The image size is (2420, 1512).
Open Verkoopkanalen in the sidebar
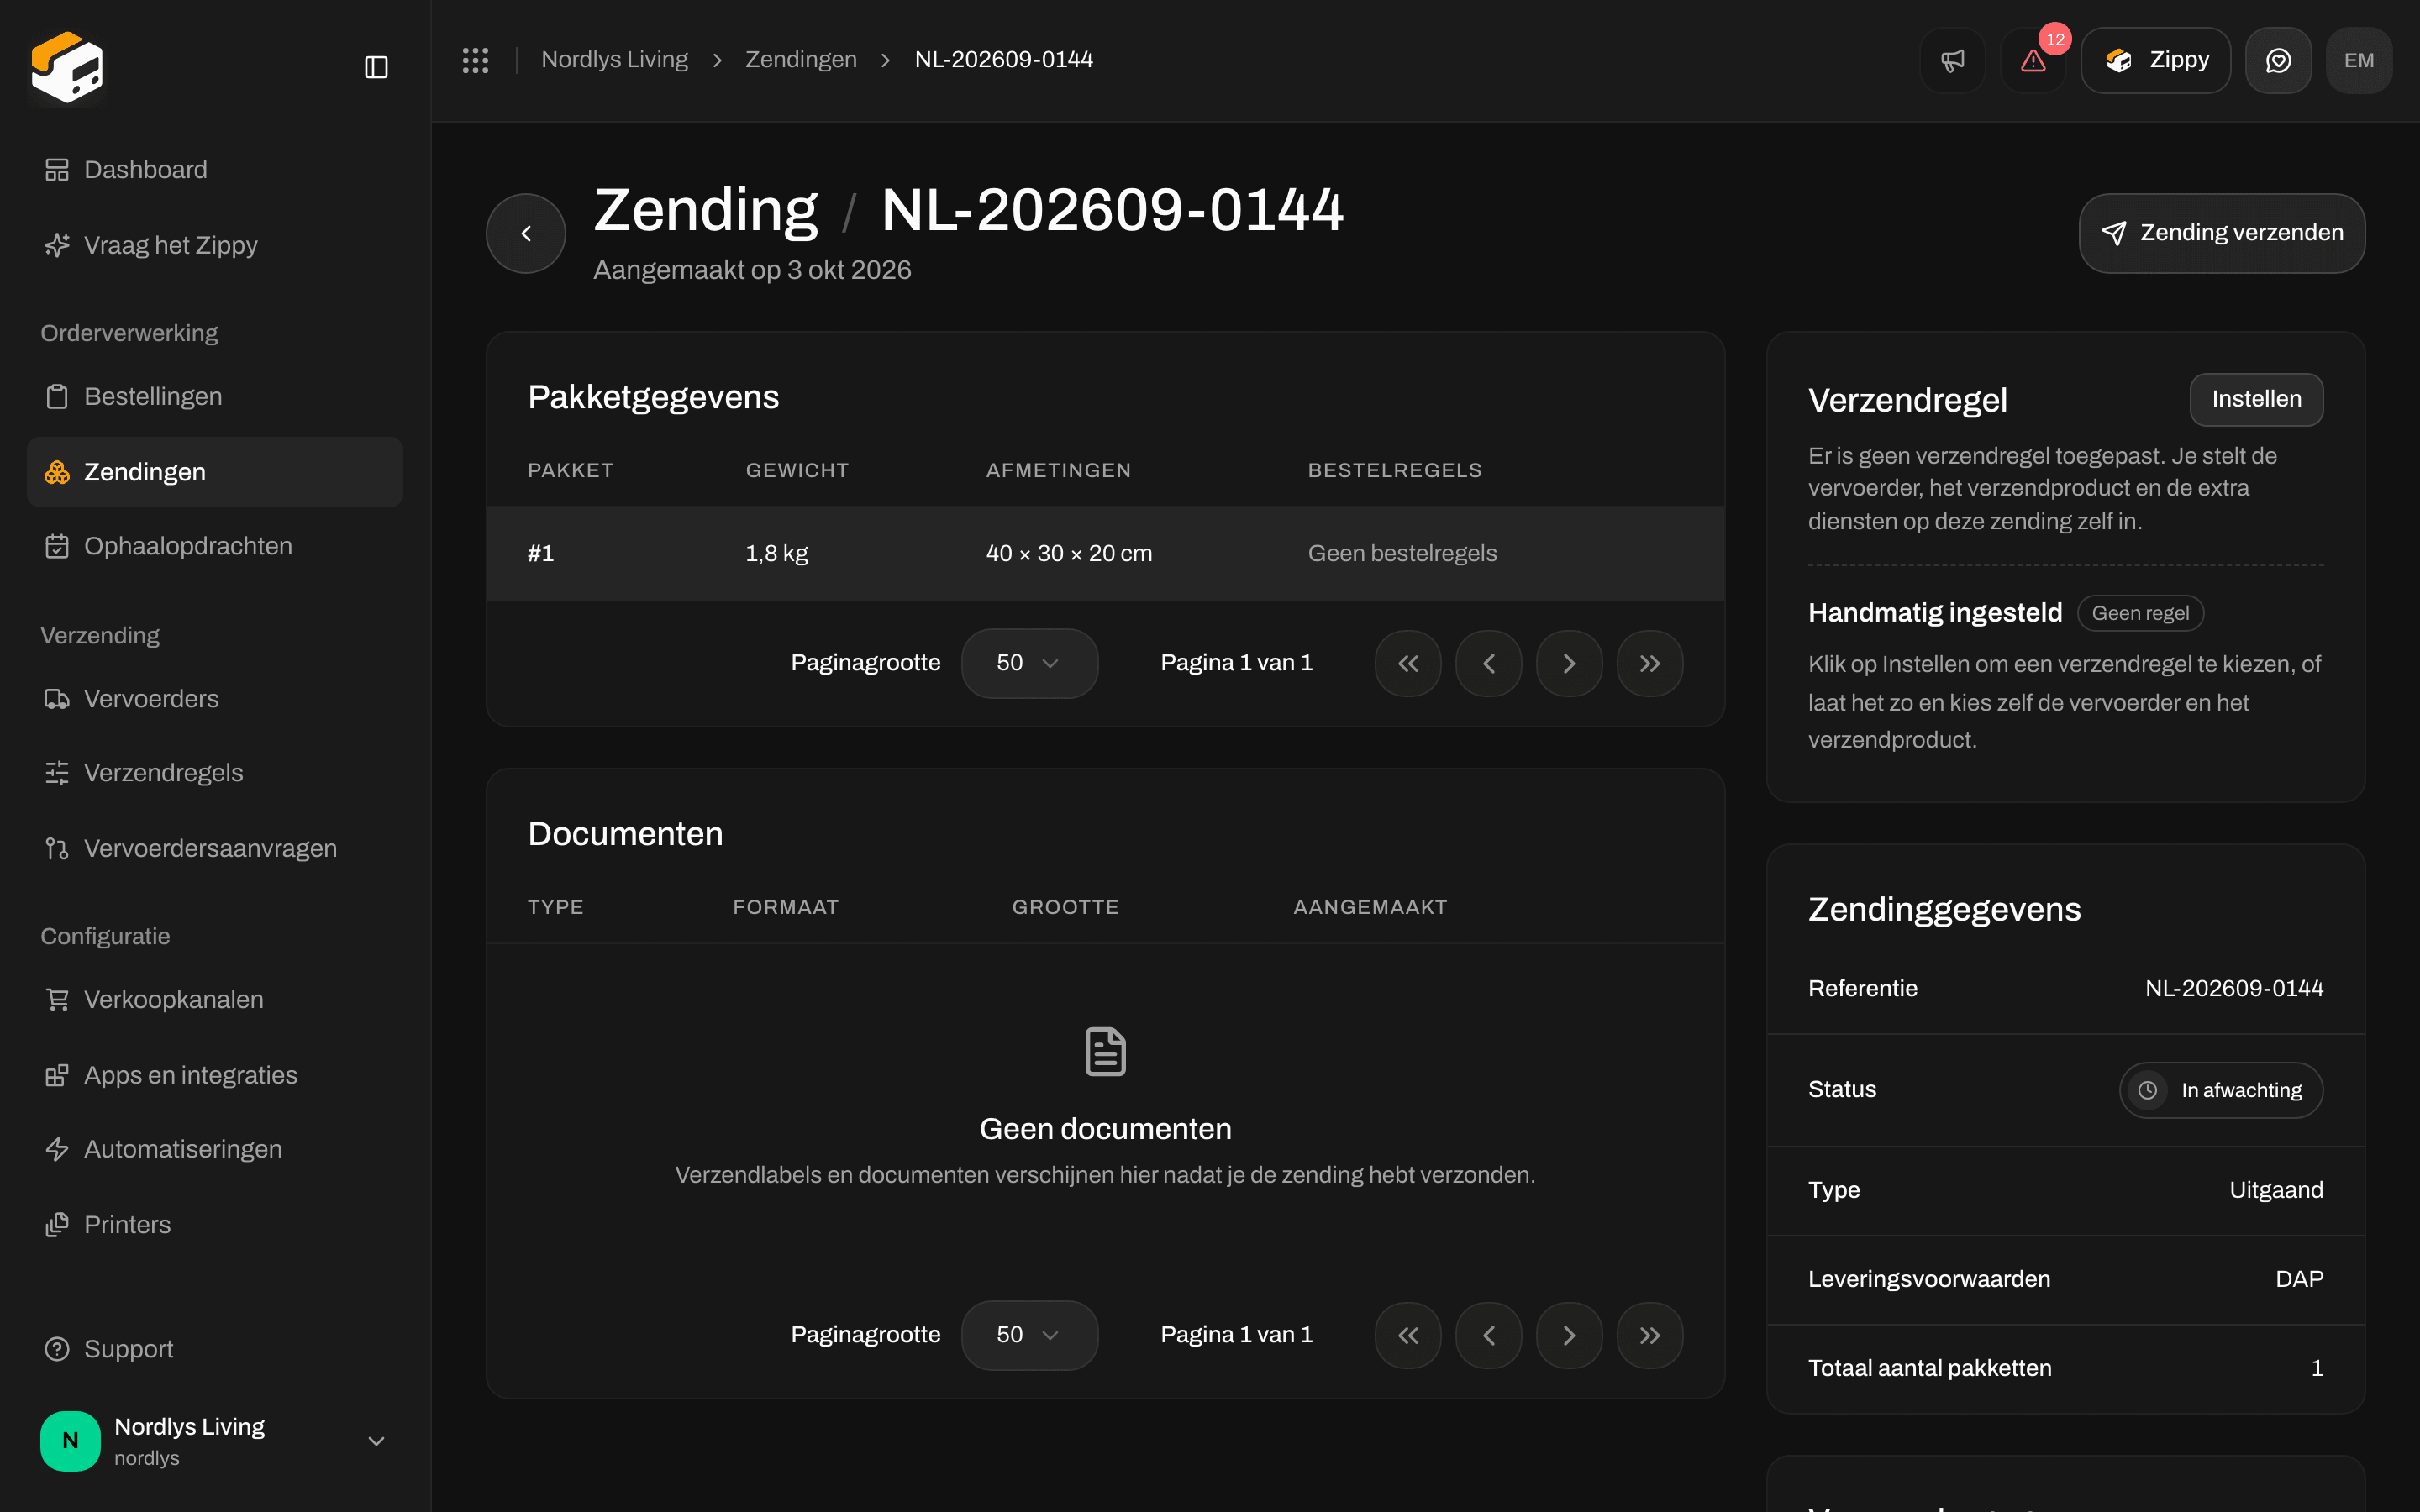pos(215,999)
